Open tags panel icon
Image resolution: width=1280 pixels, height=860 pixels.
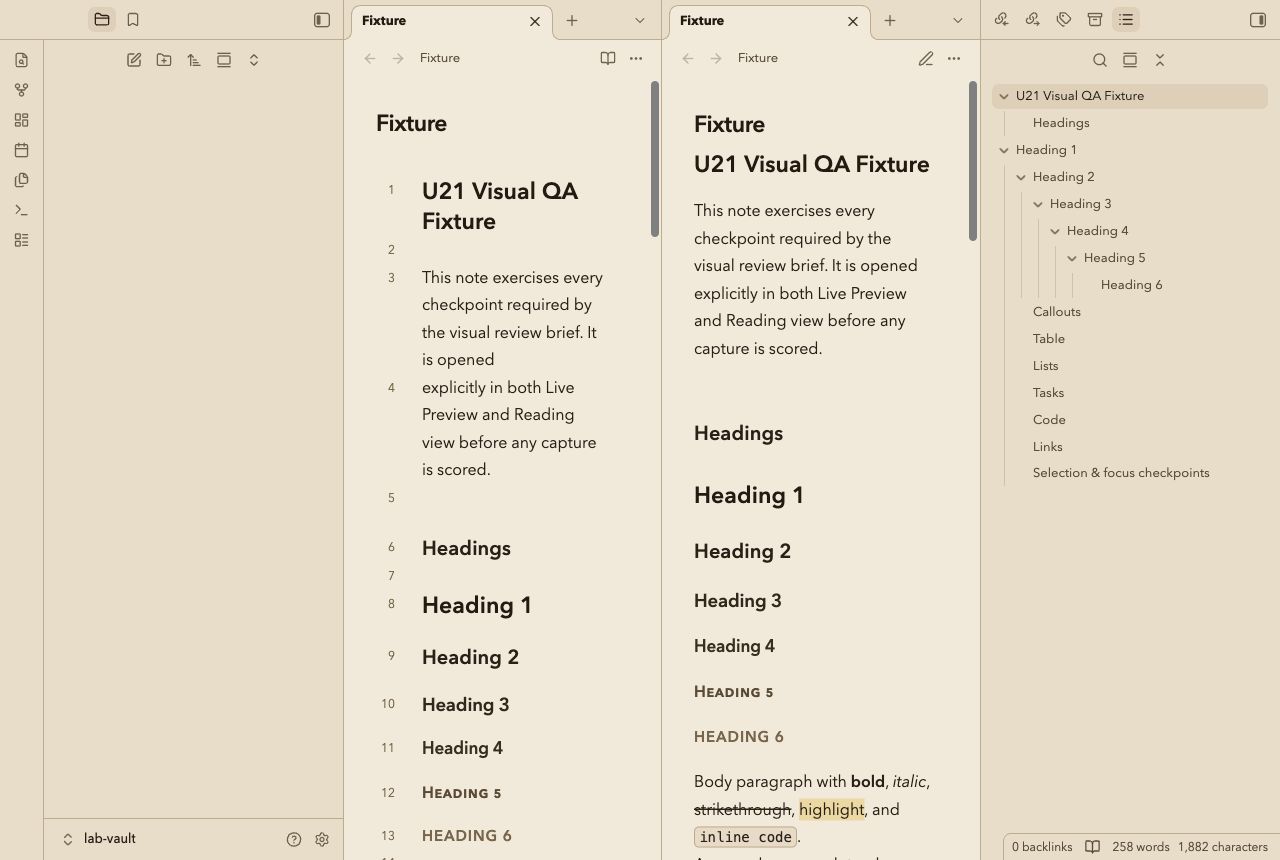pyautogui.click(x=1064, y=20)
